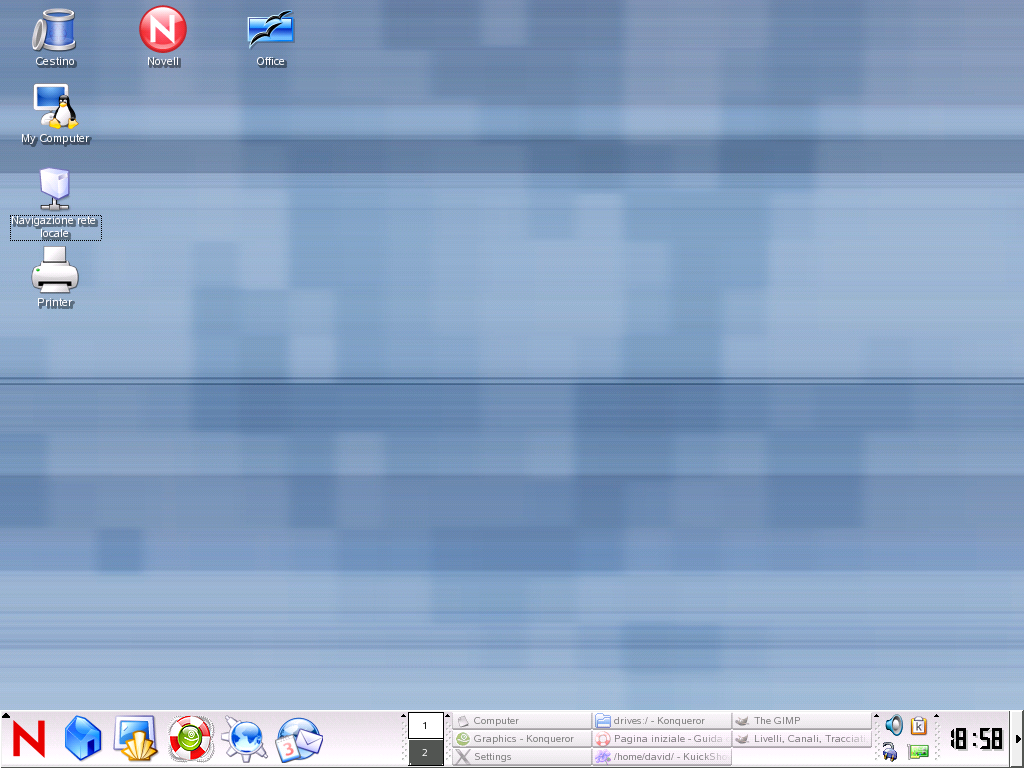Activate the Livelli, Canali, Tracciati window
The image size is (1024, 768).
tap(800, 738)
